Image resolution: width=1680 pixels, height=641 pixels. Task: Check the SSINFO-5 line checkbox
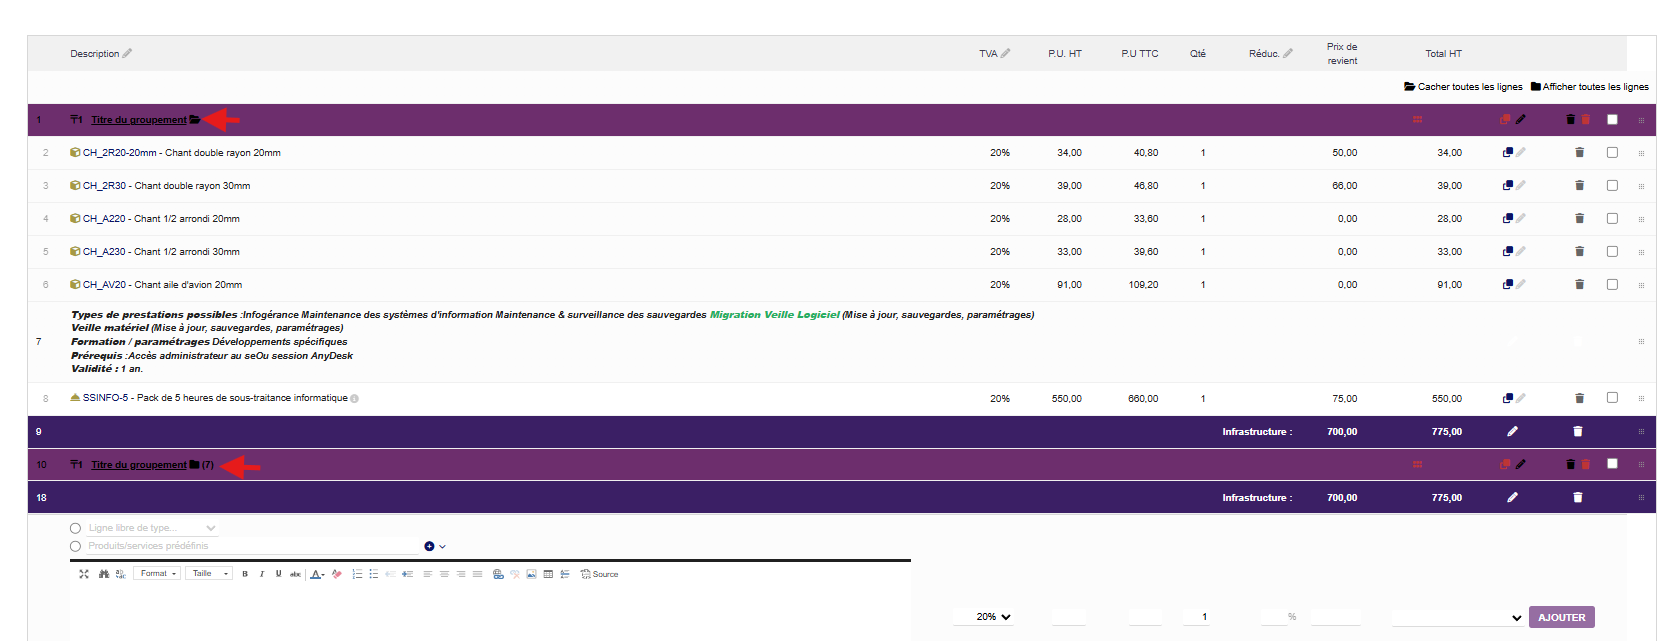[1612, 397]
